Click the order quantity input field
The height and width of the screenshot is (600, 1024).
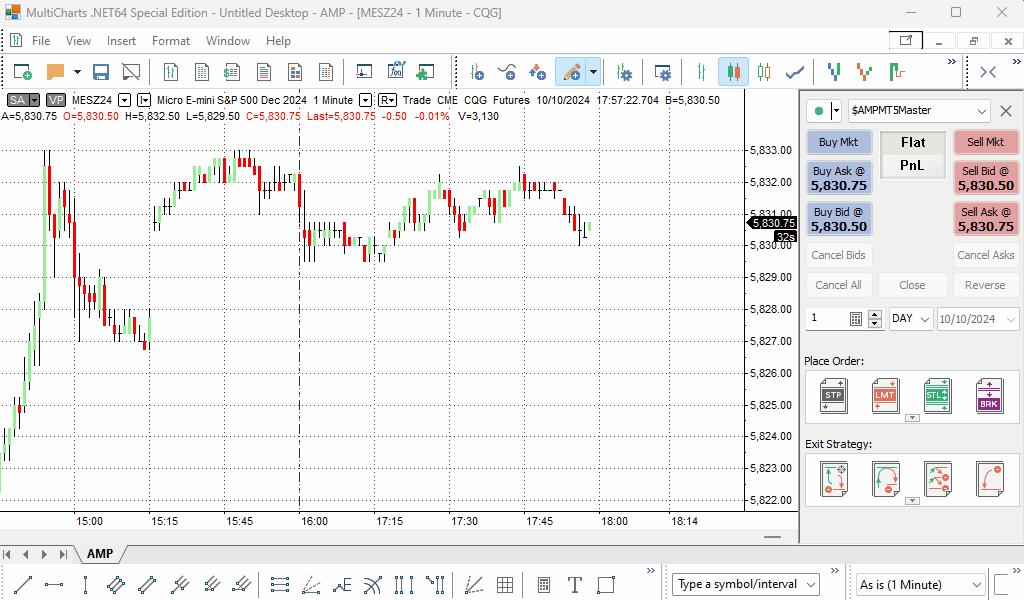point(827,319)
